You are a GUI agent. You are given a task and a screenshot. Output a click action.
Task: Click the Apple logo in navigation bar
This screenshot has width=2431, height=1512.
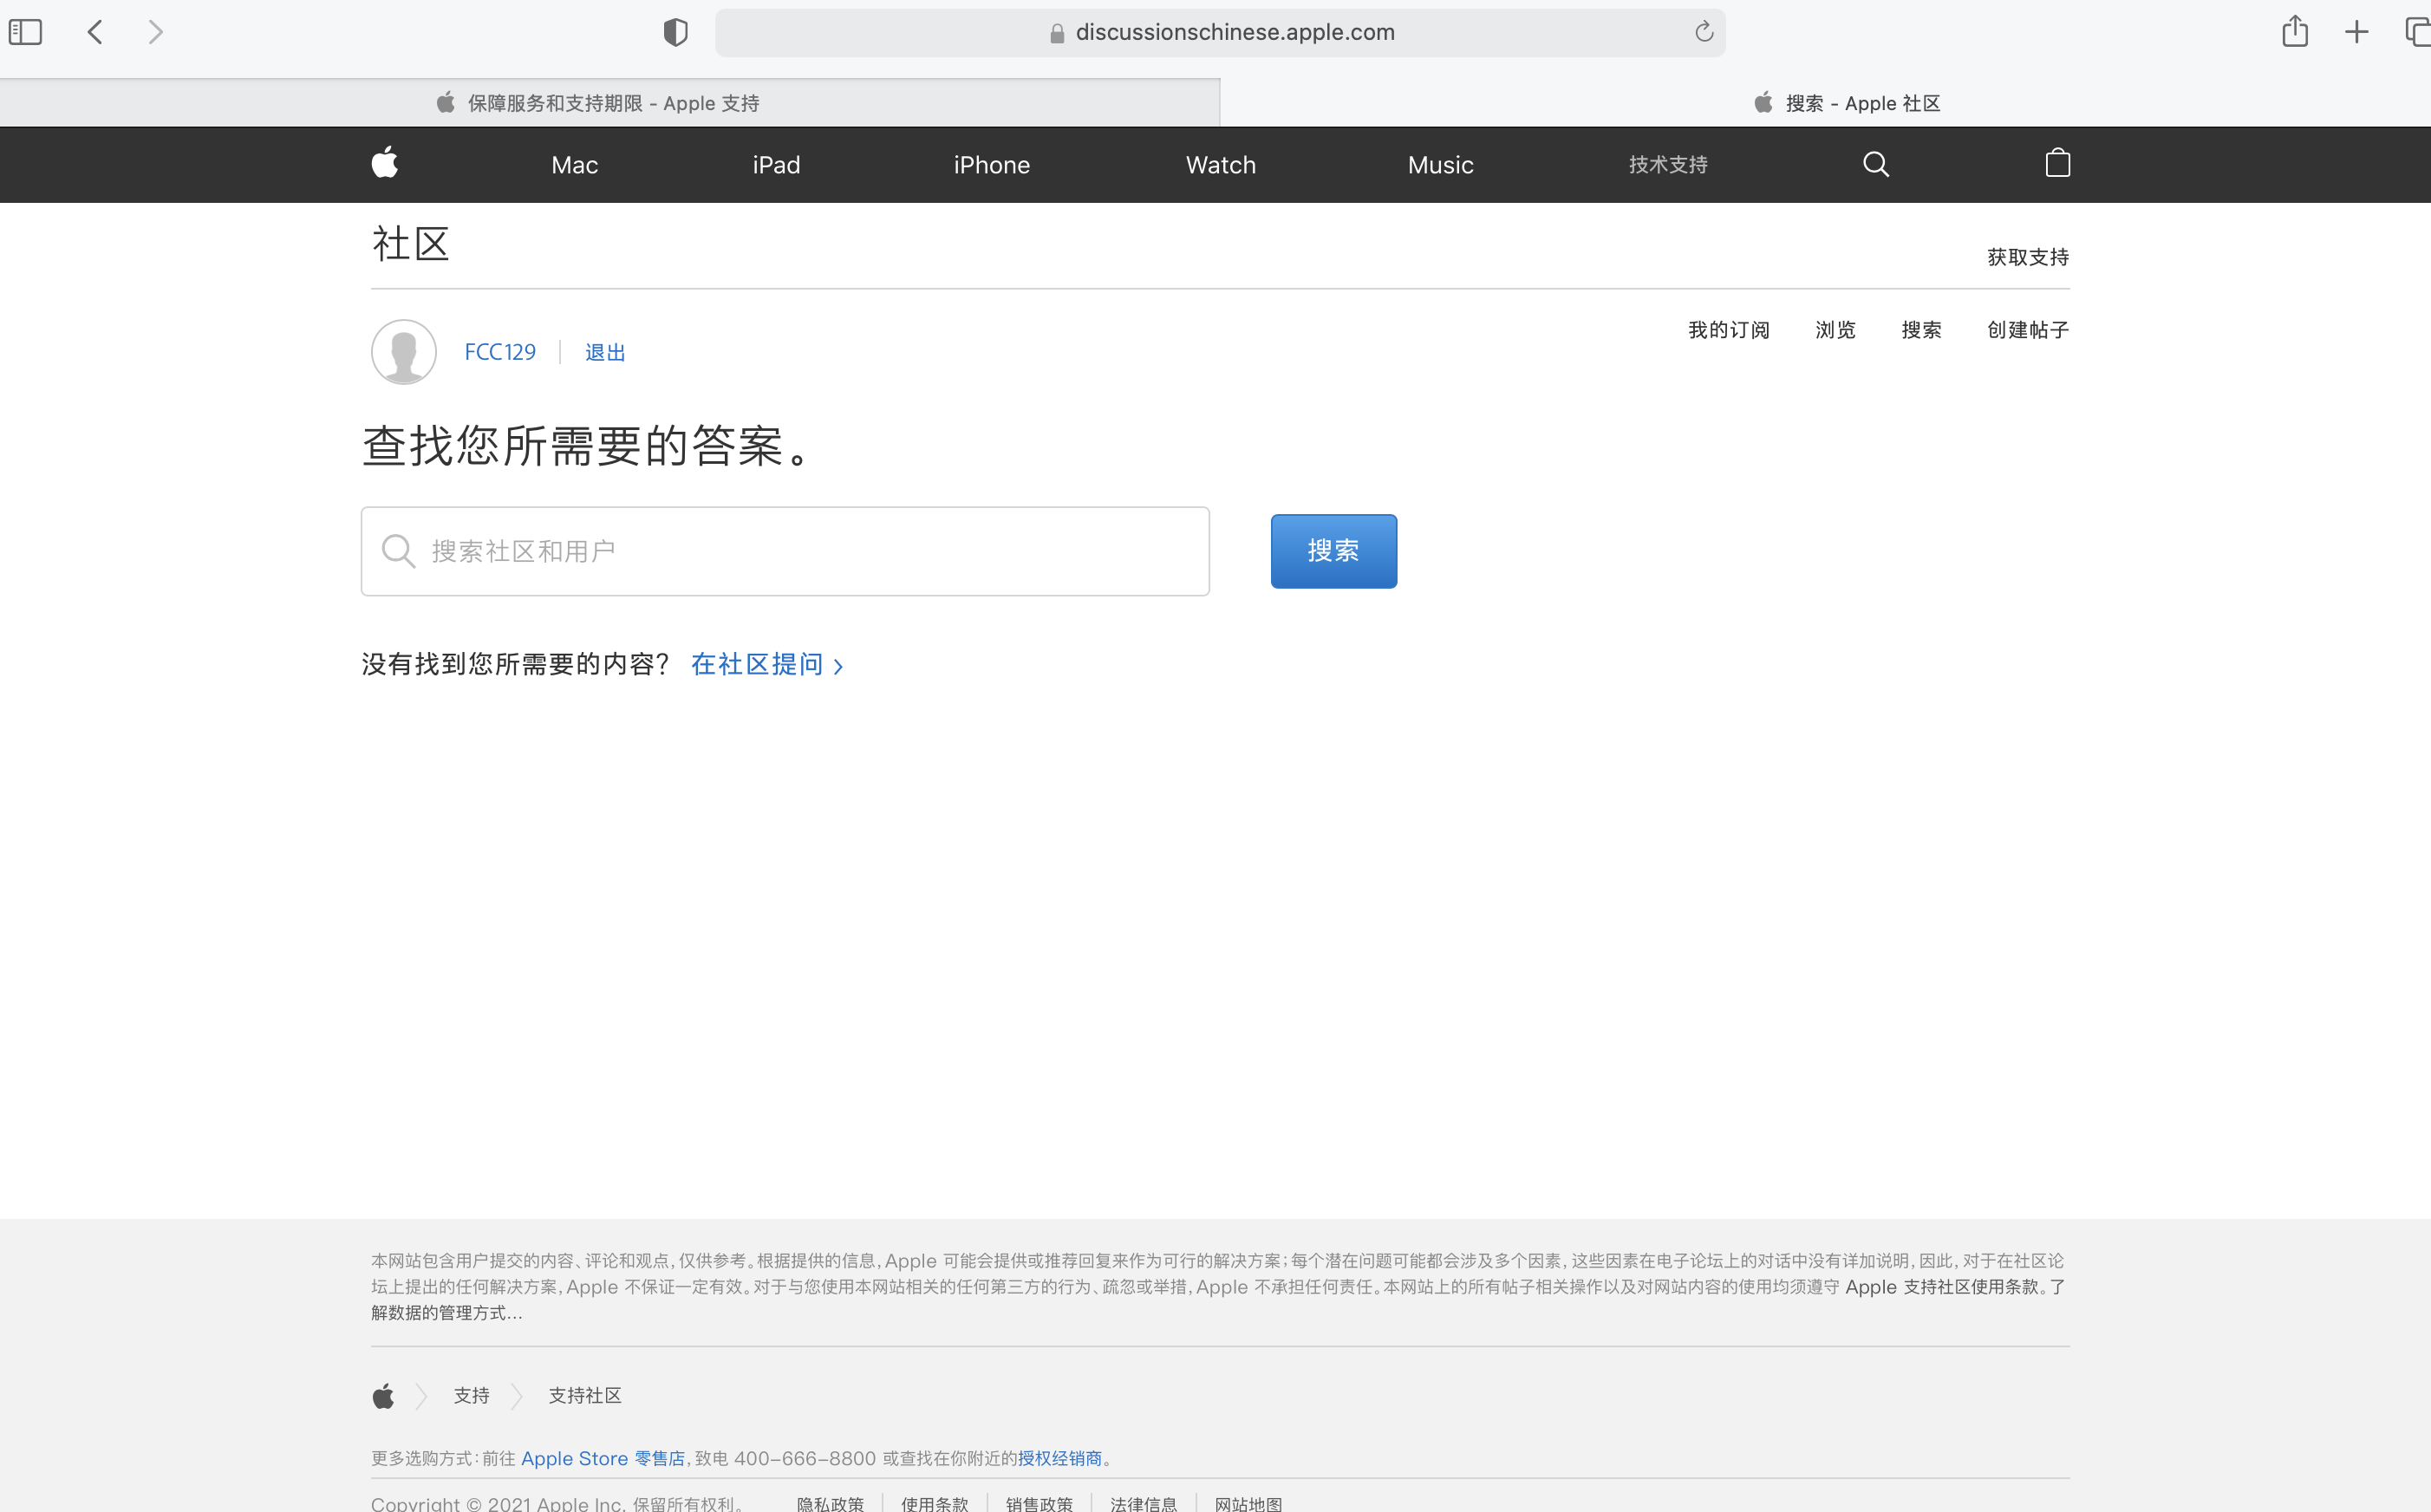point(385,163)
